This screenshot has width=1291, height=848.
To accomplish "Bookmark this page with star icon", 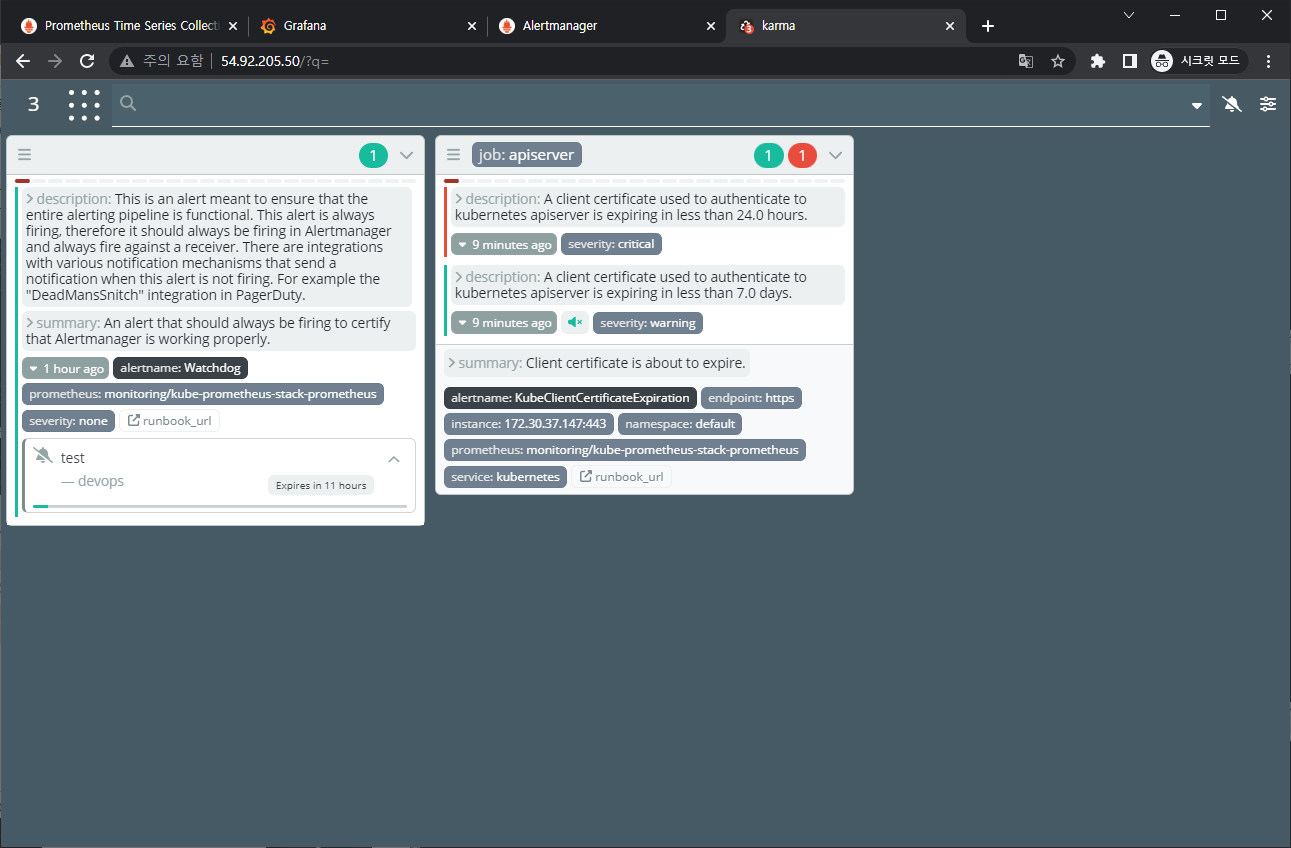I will coord(1058,61).
